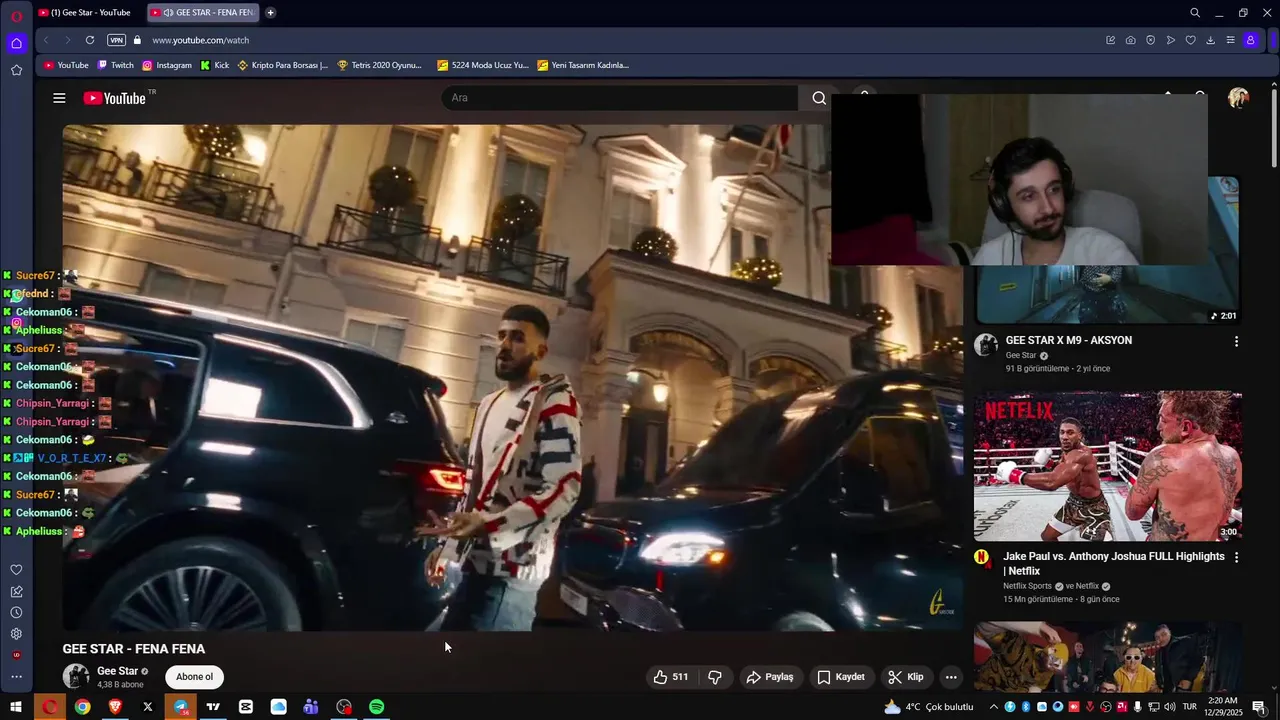
Task: Like the video with 511 likes
Action: 671,677
